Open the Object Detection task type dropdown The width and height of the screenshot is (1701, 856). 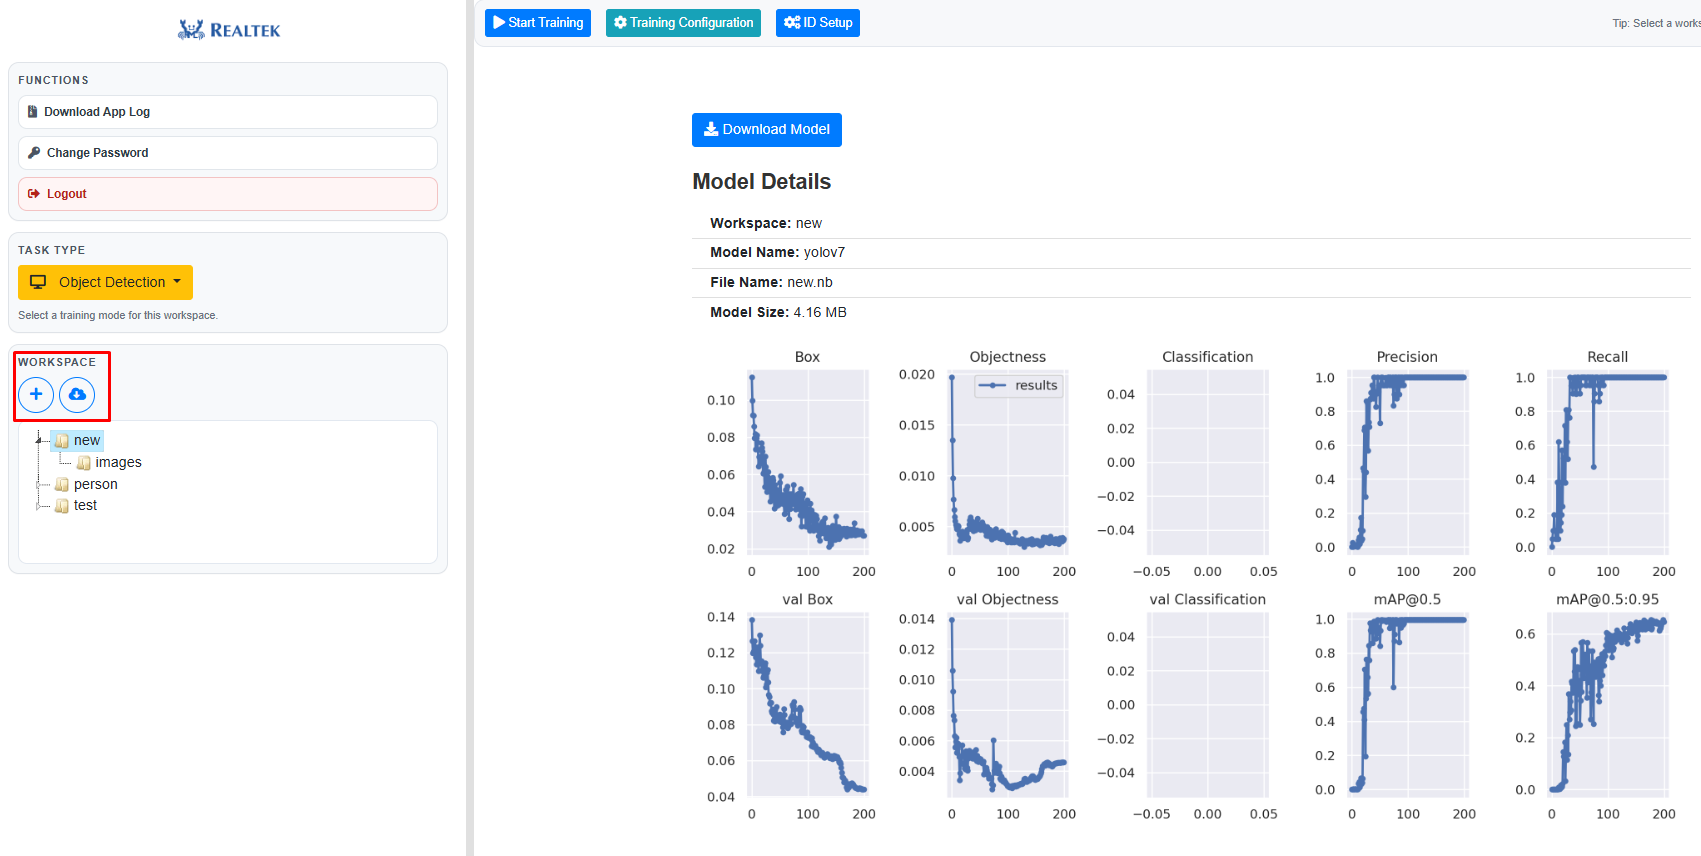(105, 283)
